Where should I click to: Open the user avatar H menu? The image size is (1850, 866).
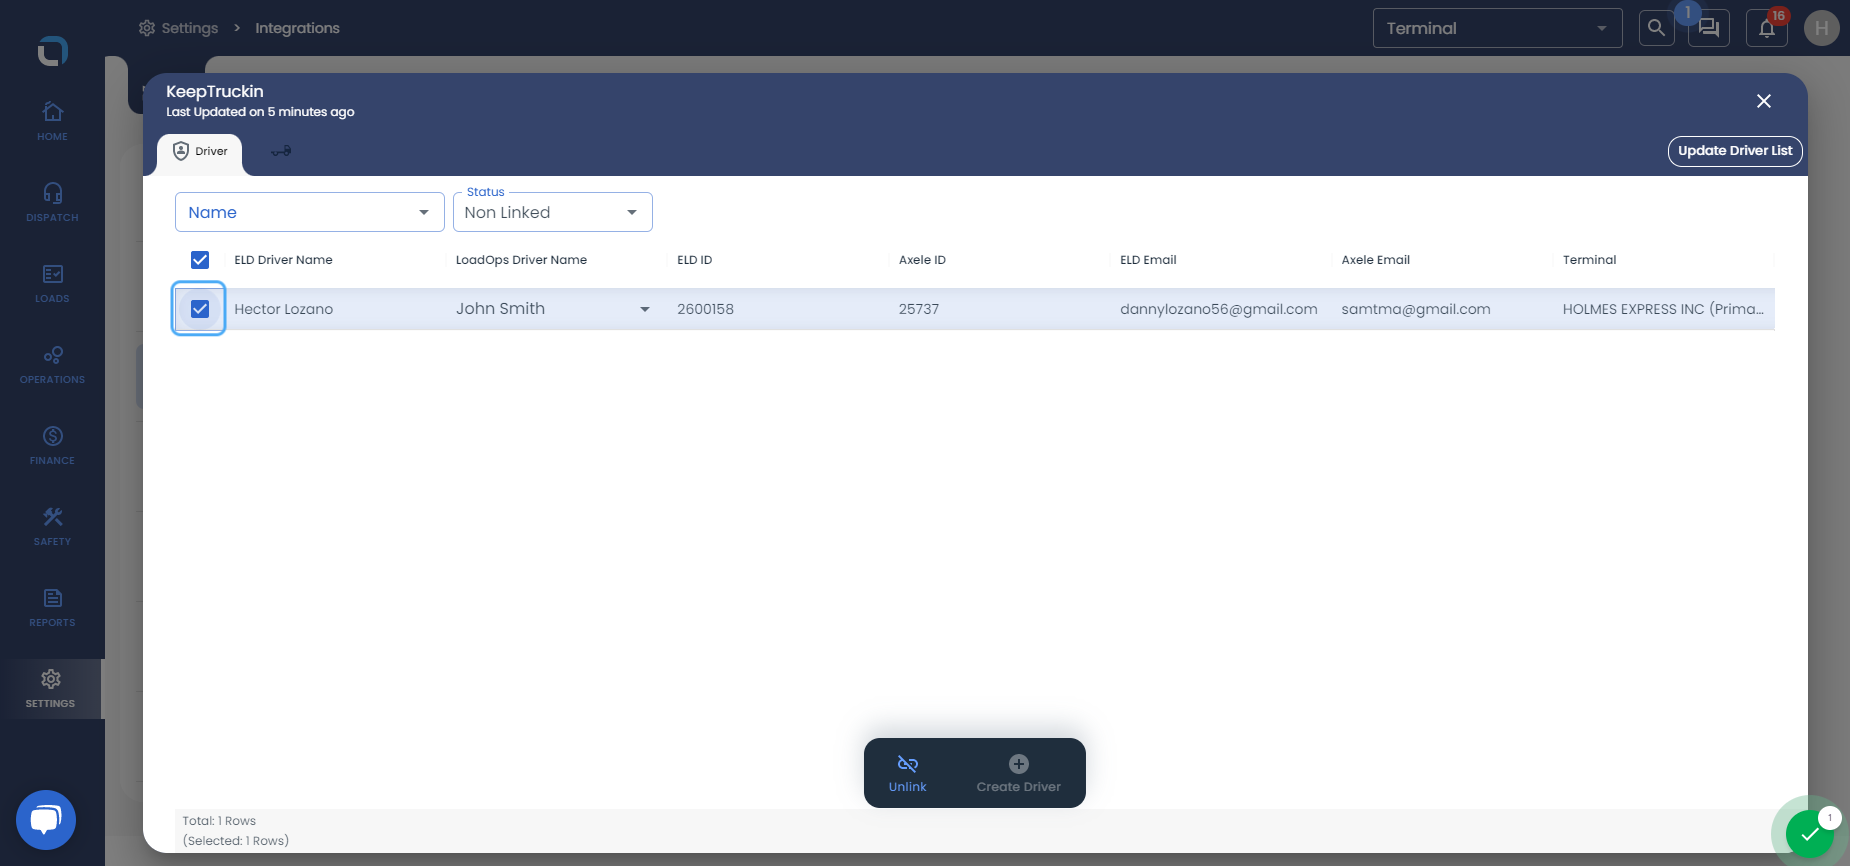tap(1821, 28)
